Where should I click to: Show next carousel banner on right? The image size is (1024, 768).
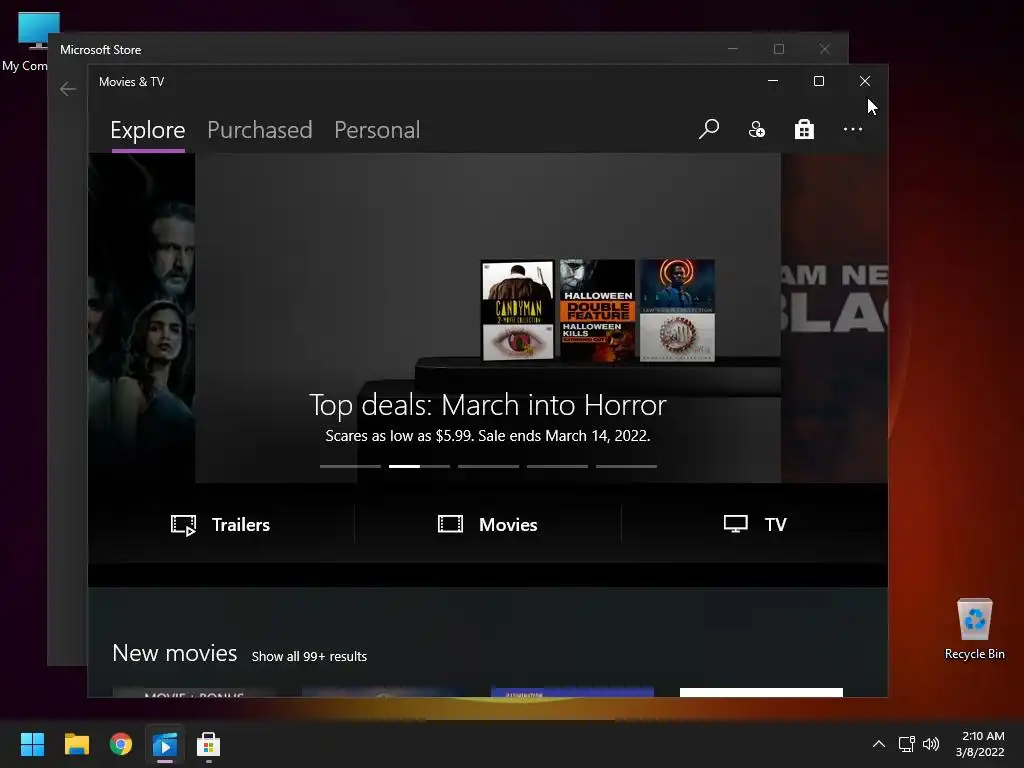[834, 317]
